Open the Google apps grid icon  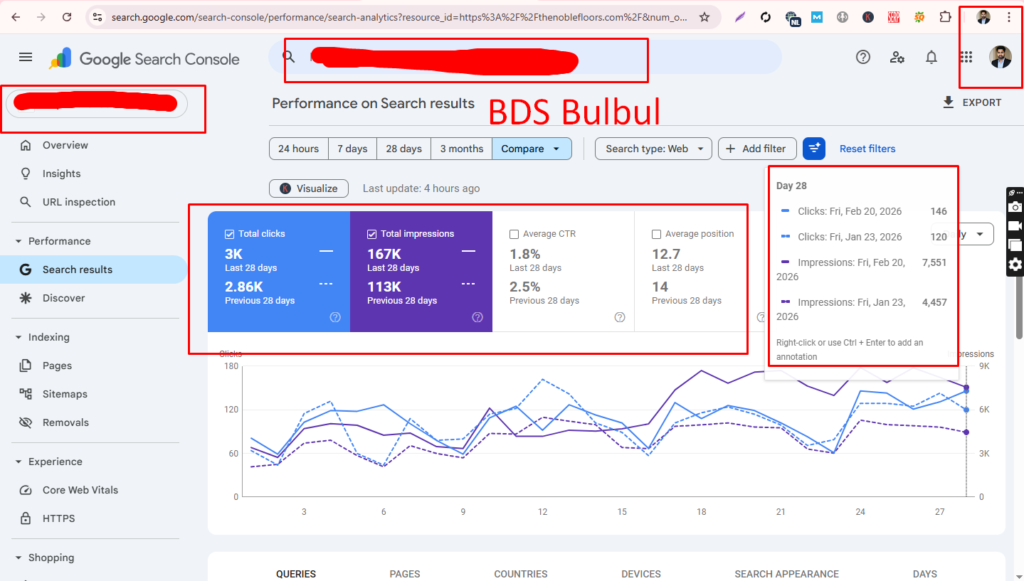[x=966, y=57]
